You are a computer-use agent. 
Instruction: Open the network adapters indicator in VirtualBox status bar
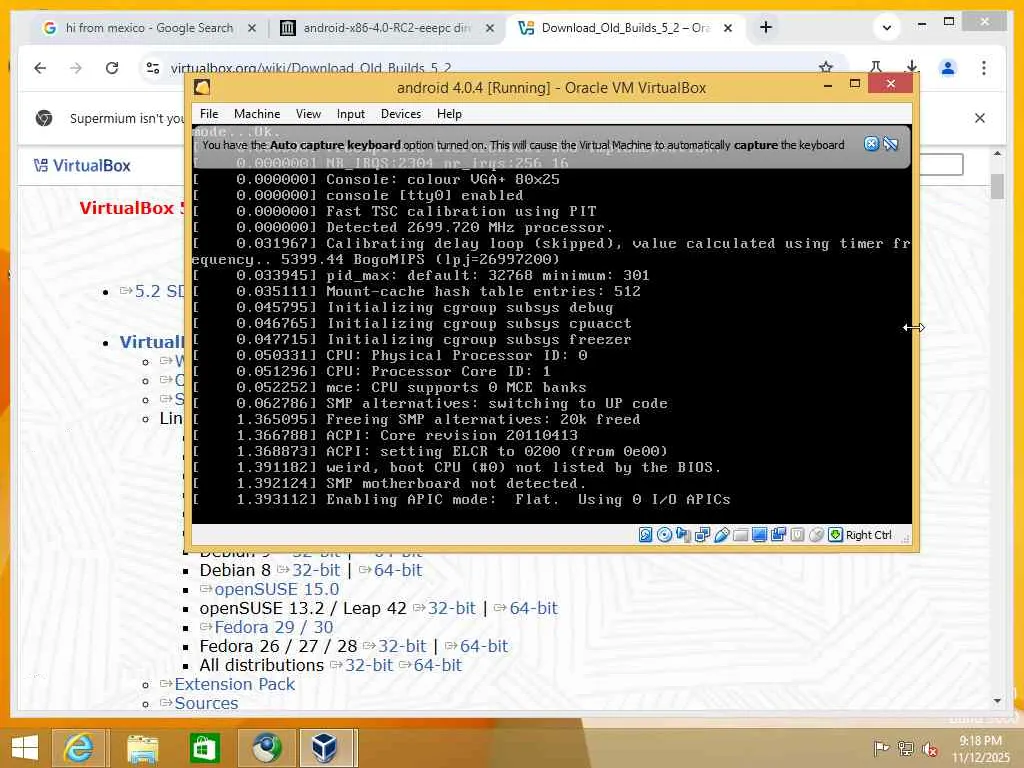(703, 535)
